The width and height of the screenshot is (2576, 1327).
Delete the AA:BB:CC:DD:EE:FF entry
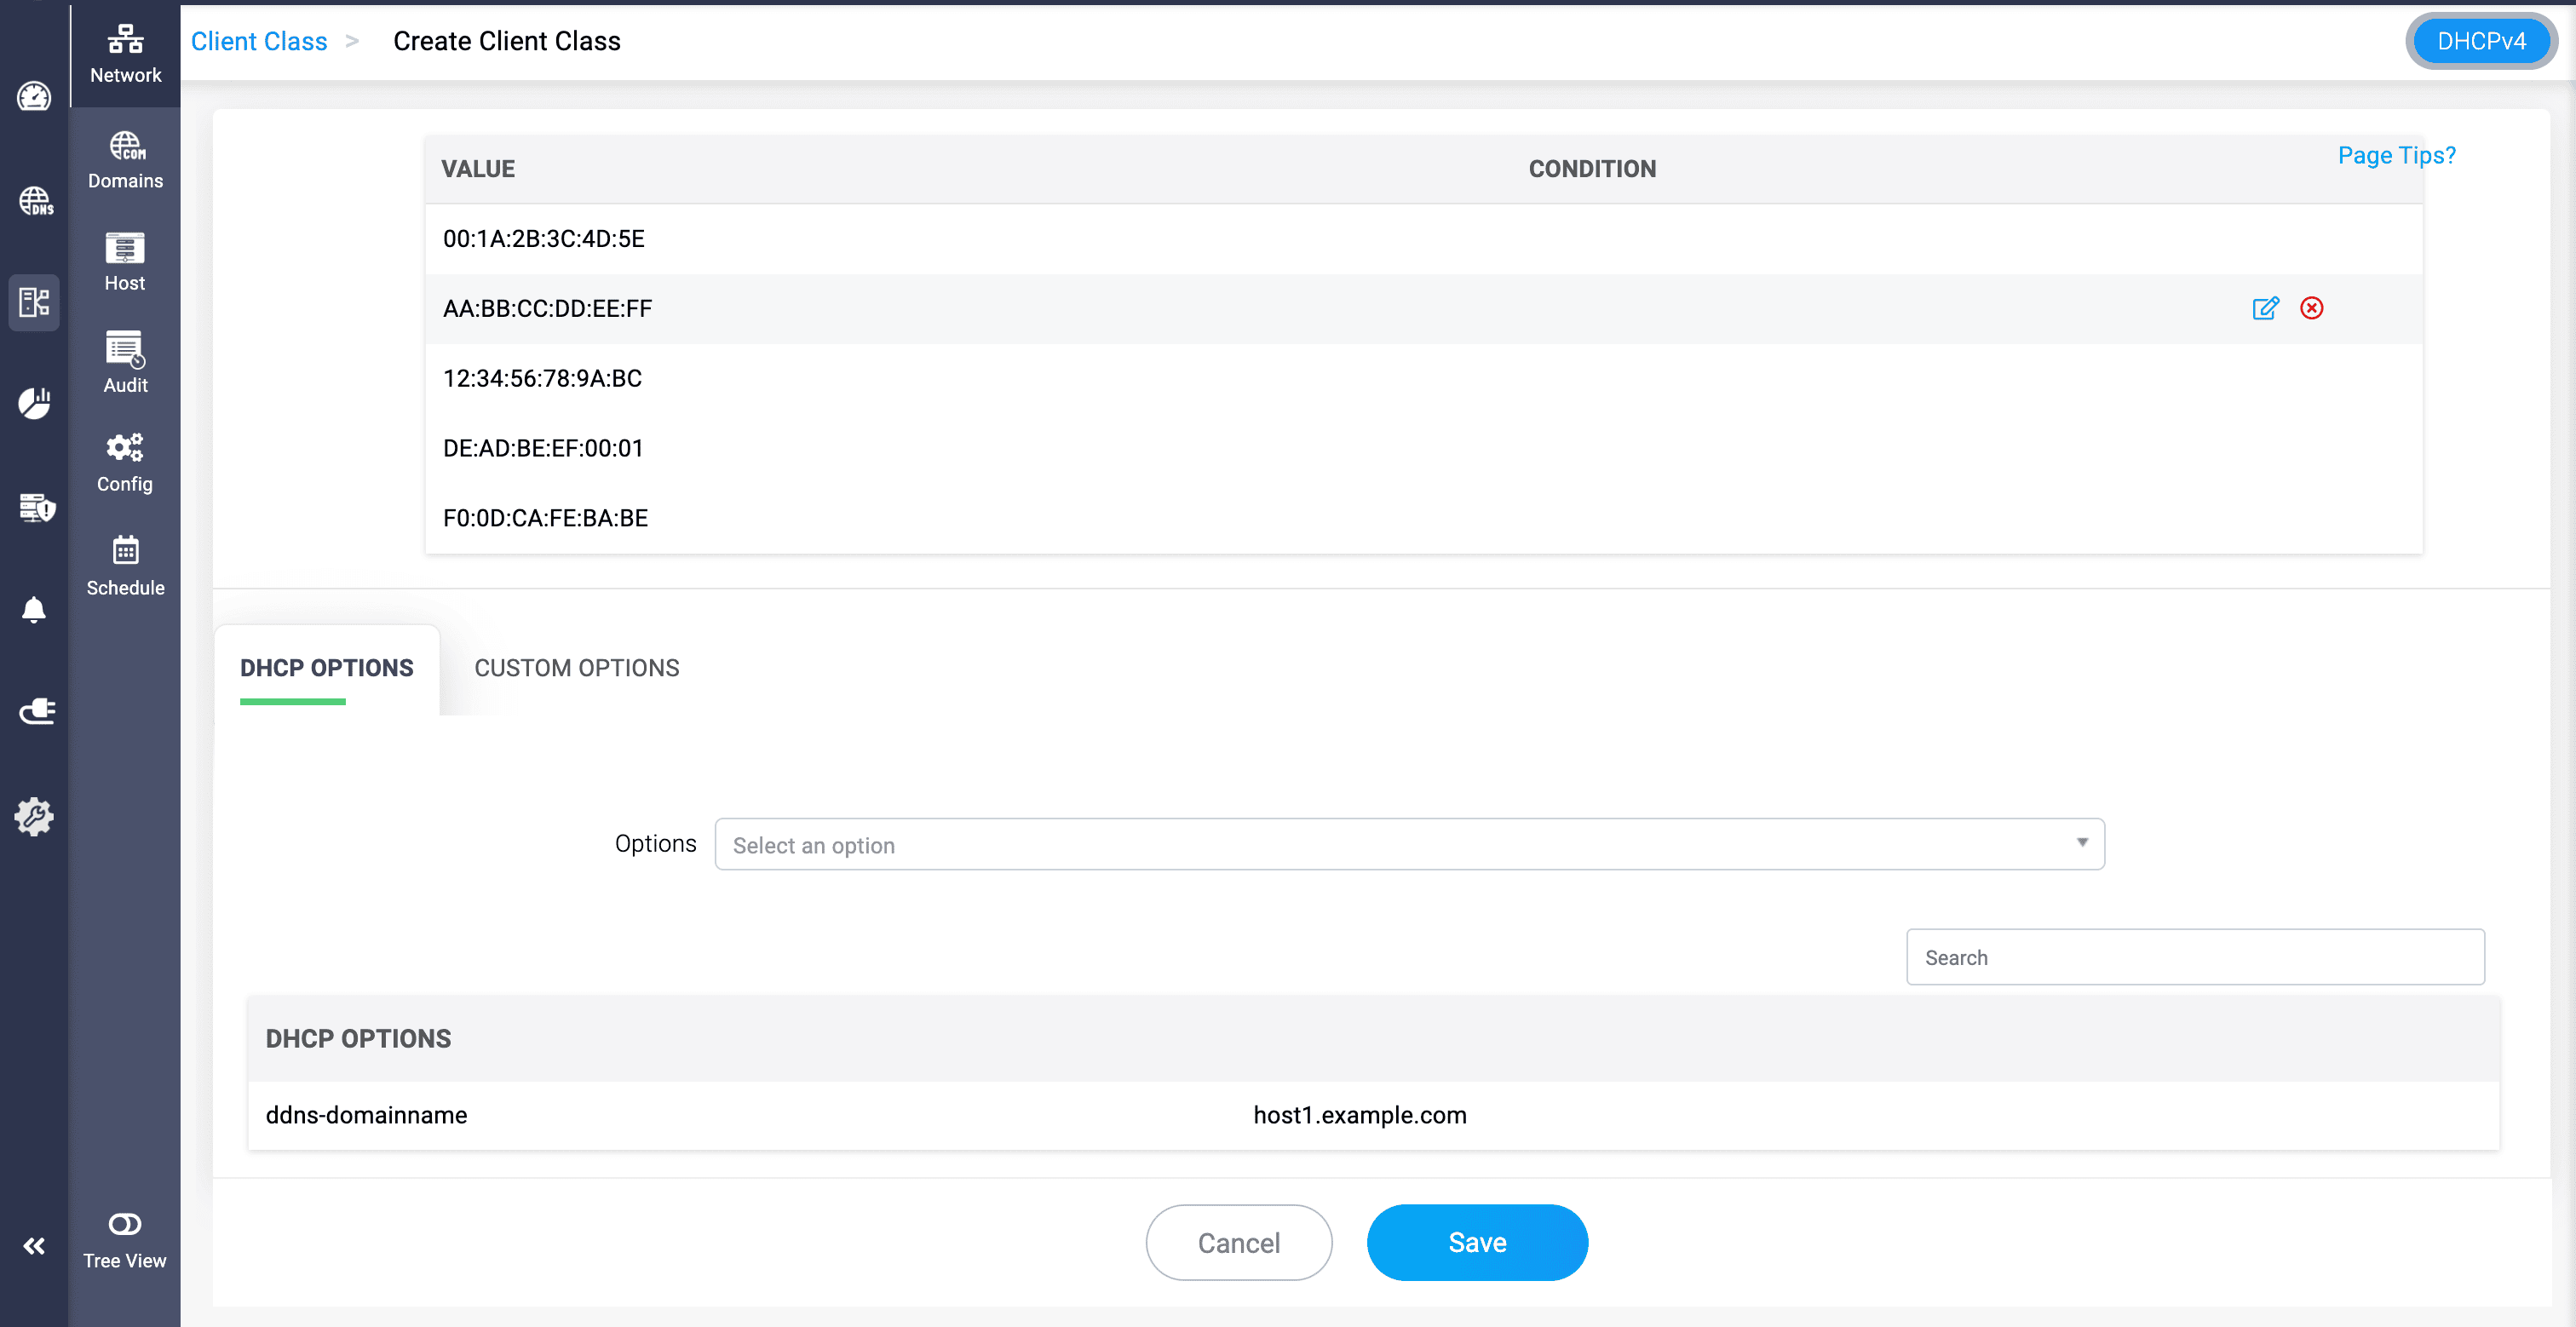pos(2311,308)
